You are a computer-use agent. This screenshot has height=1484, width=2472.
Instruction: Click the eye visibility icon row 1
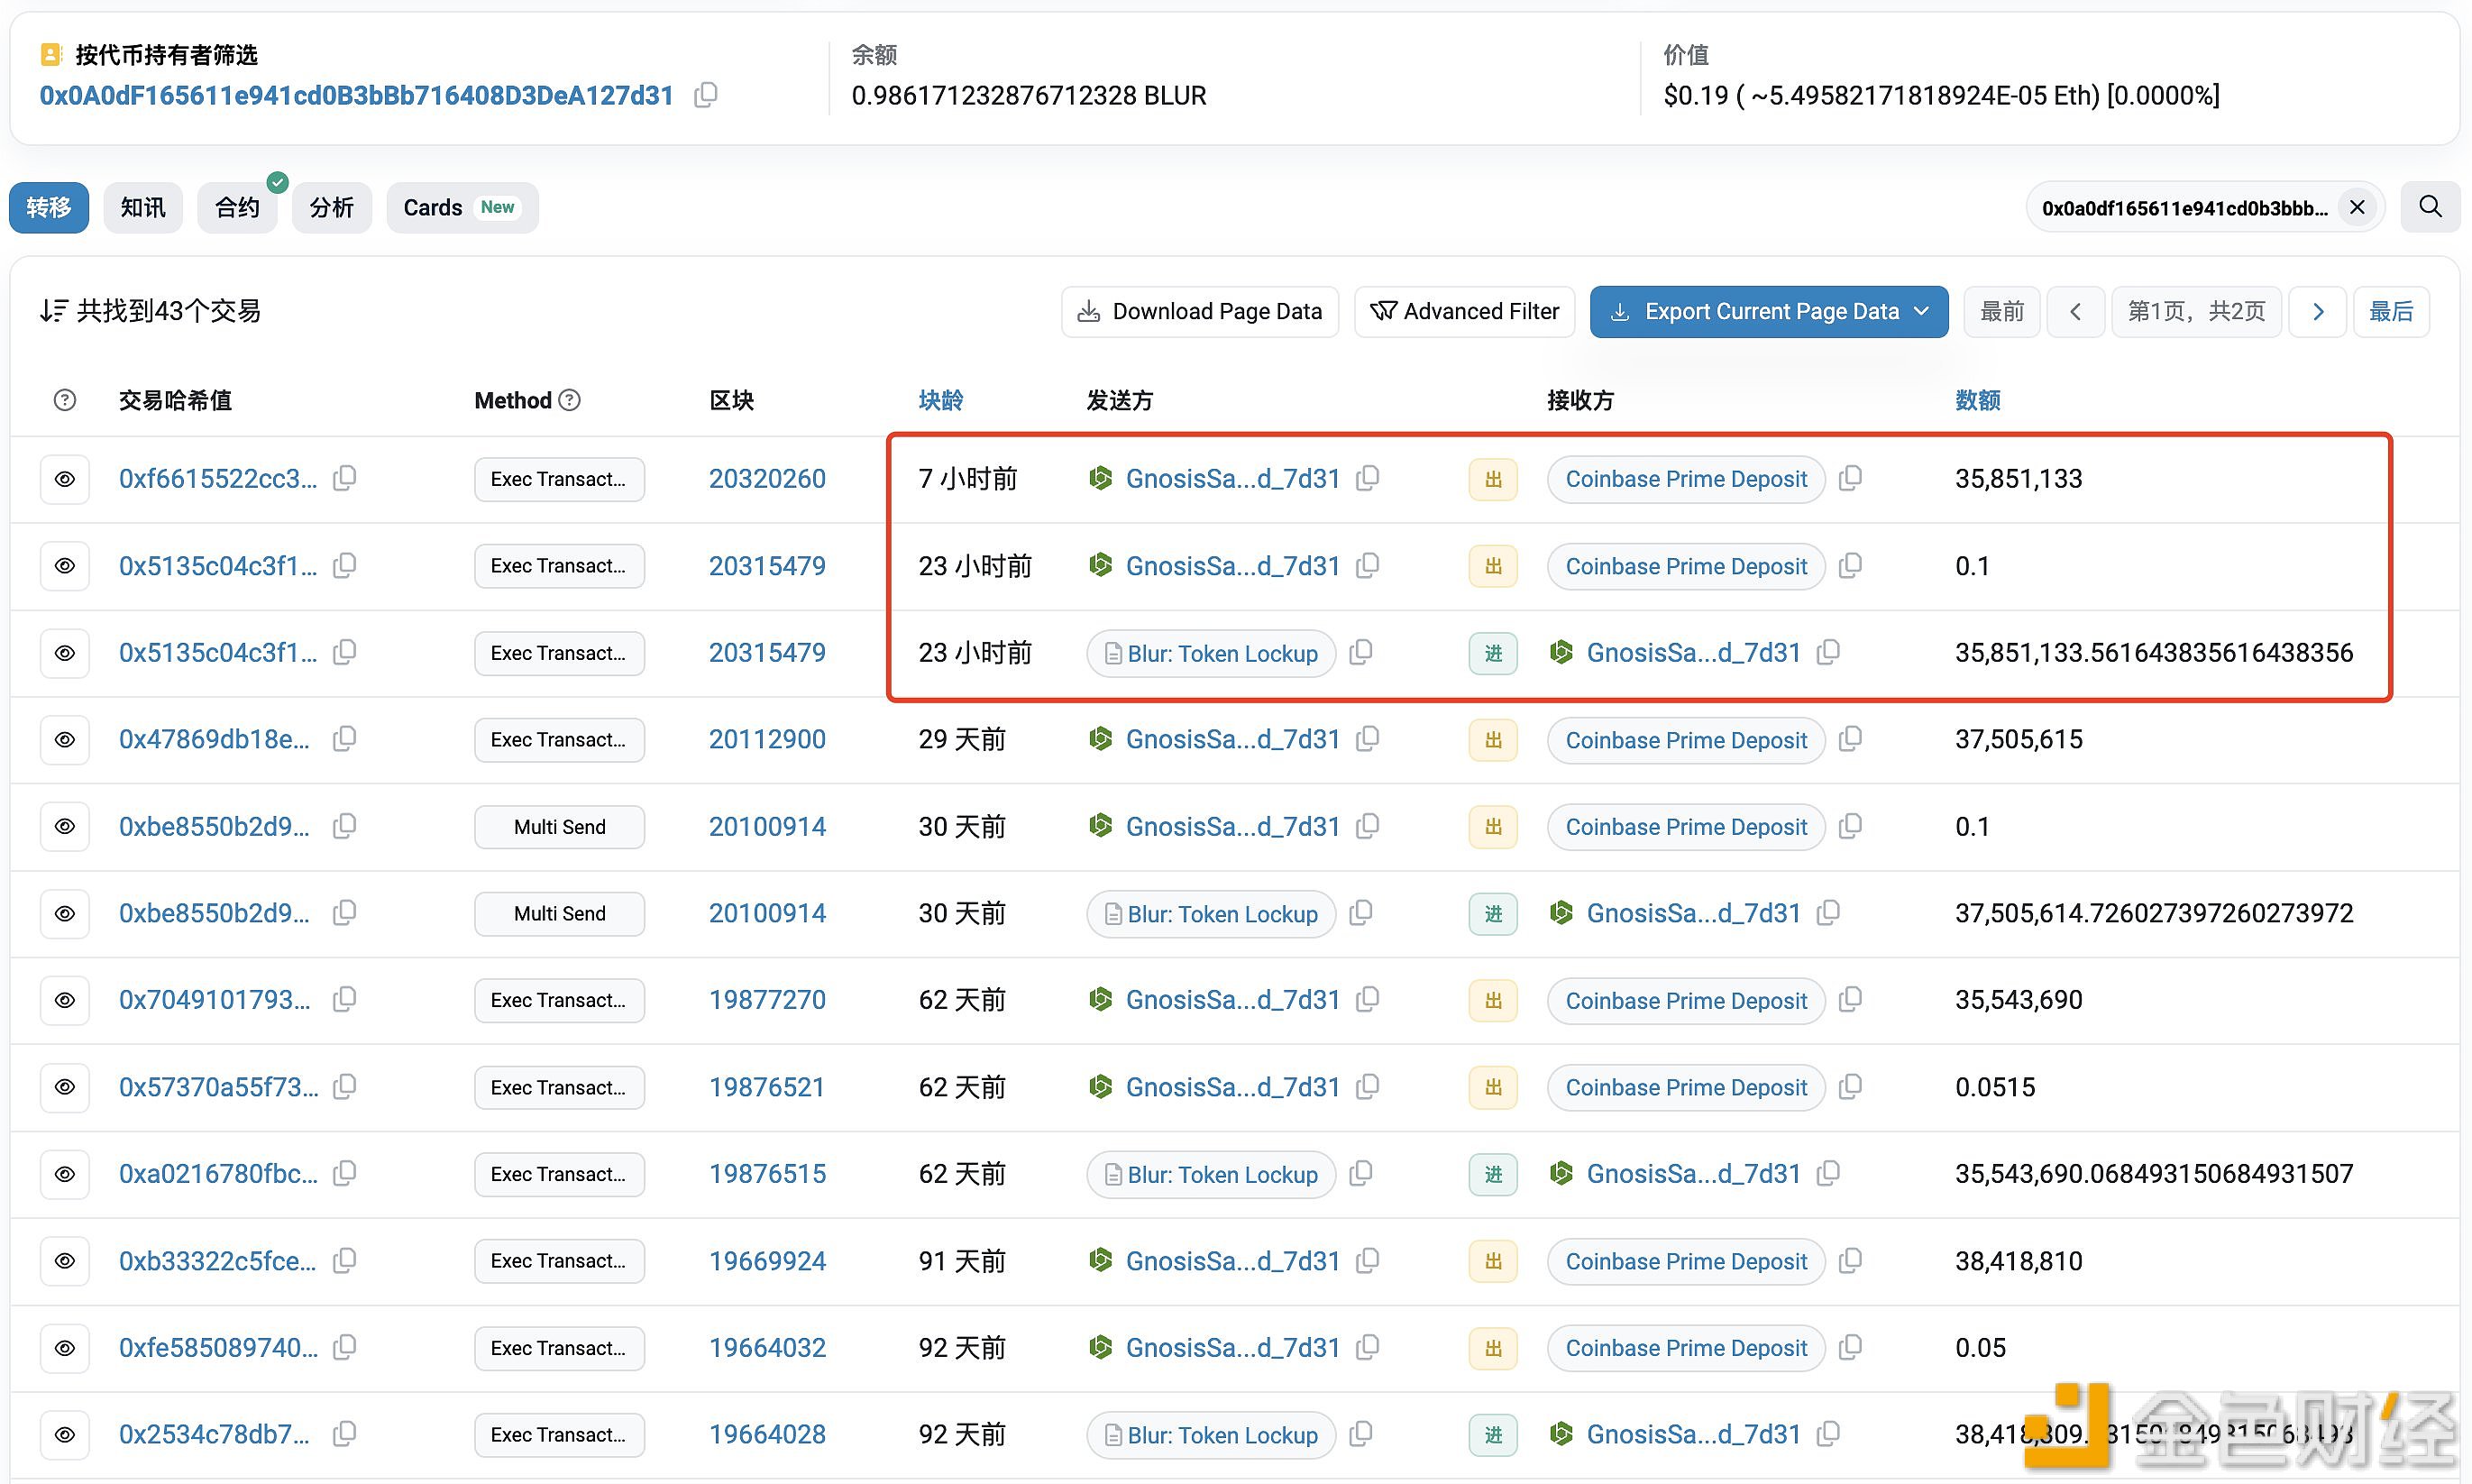coord(67,477)
